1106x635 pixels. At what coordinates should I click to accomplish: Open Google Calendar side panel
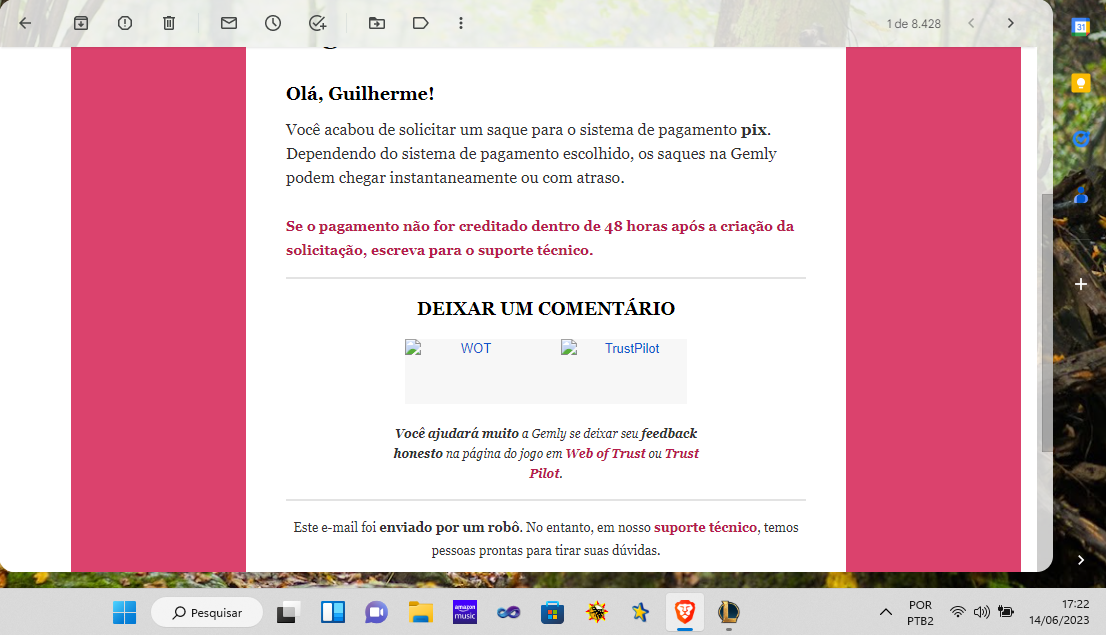[1080, 27]
